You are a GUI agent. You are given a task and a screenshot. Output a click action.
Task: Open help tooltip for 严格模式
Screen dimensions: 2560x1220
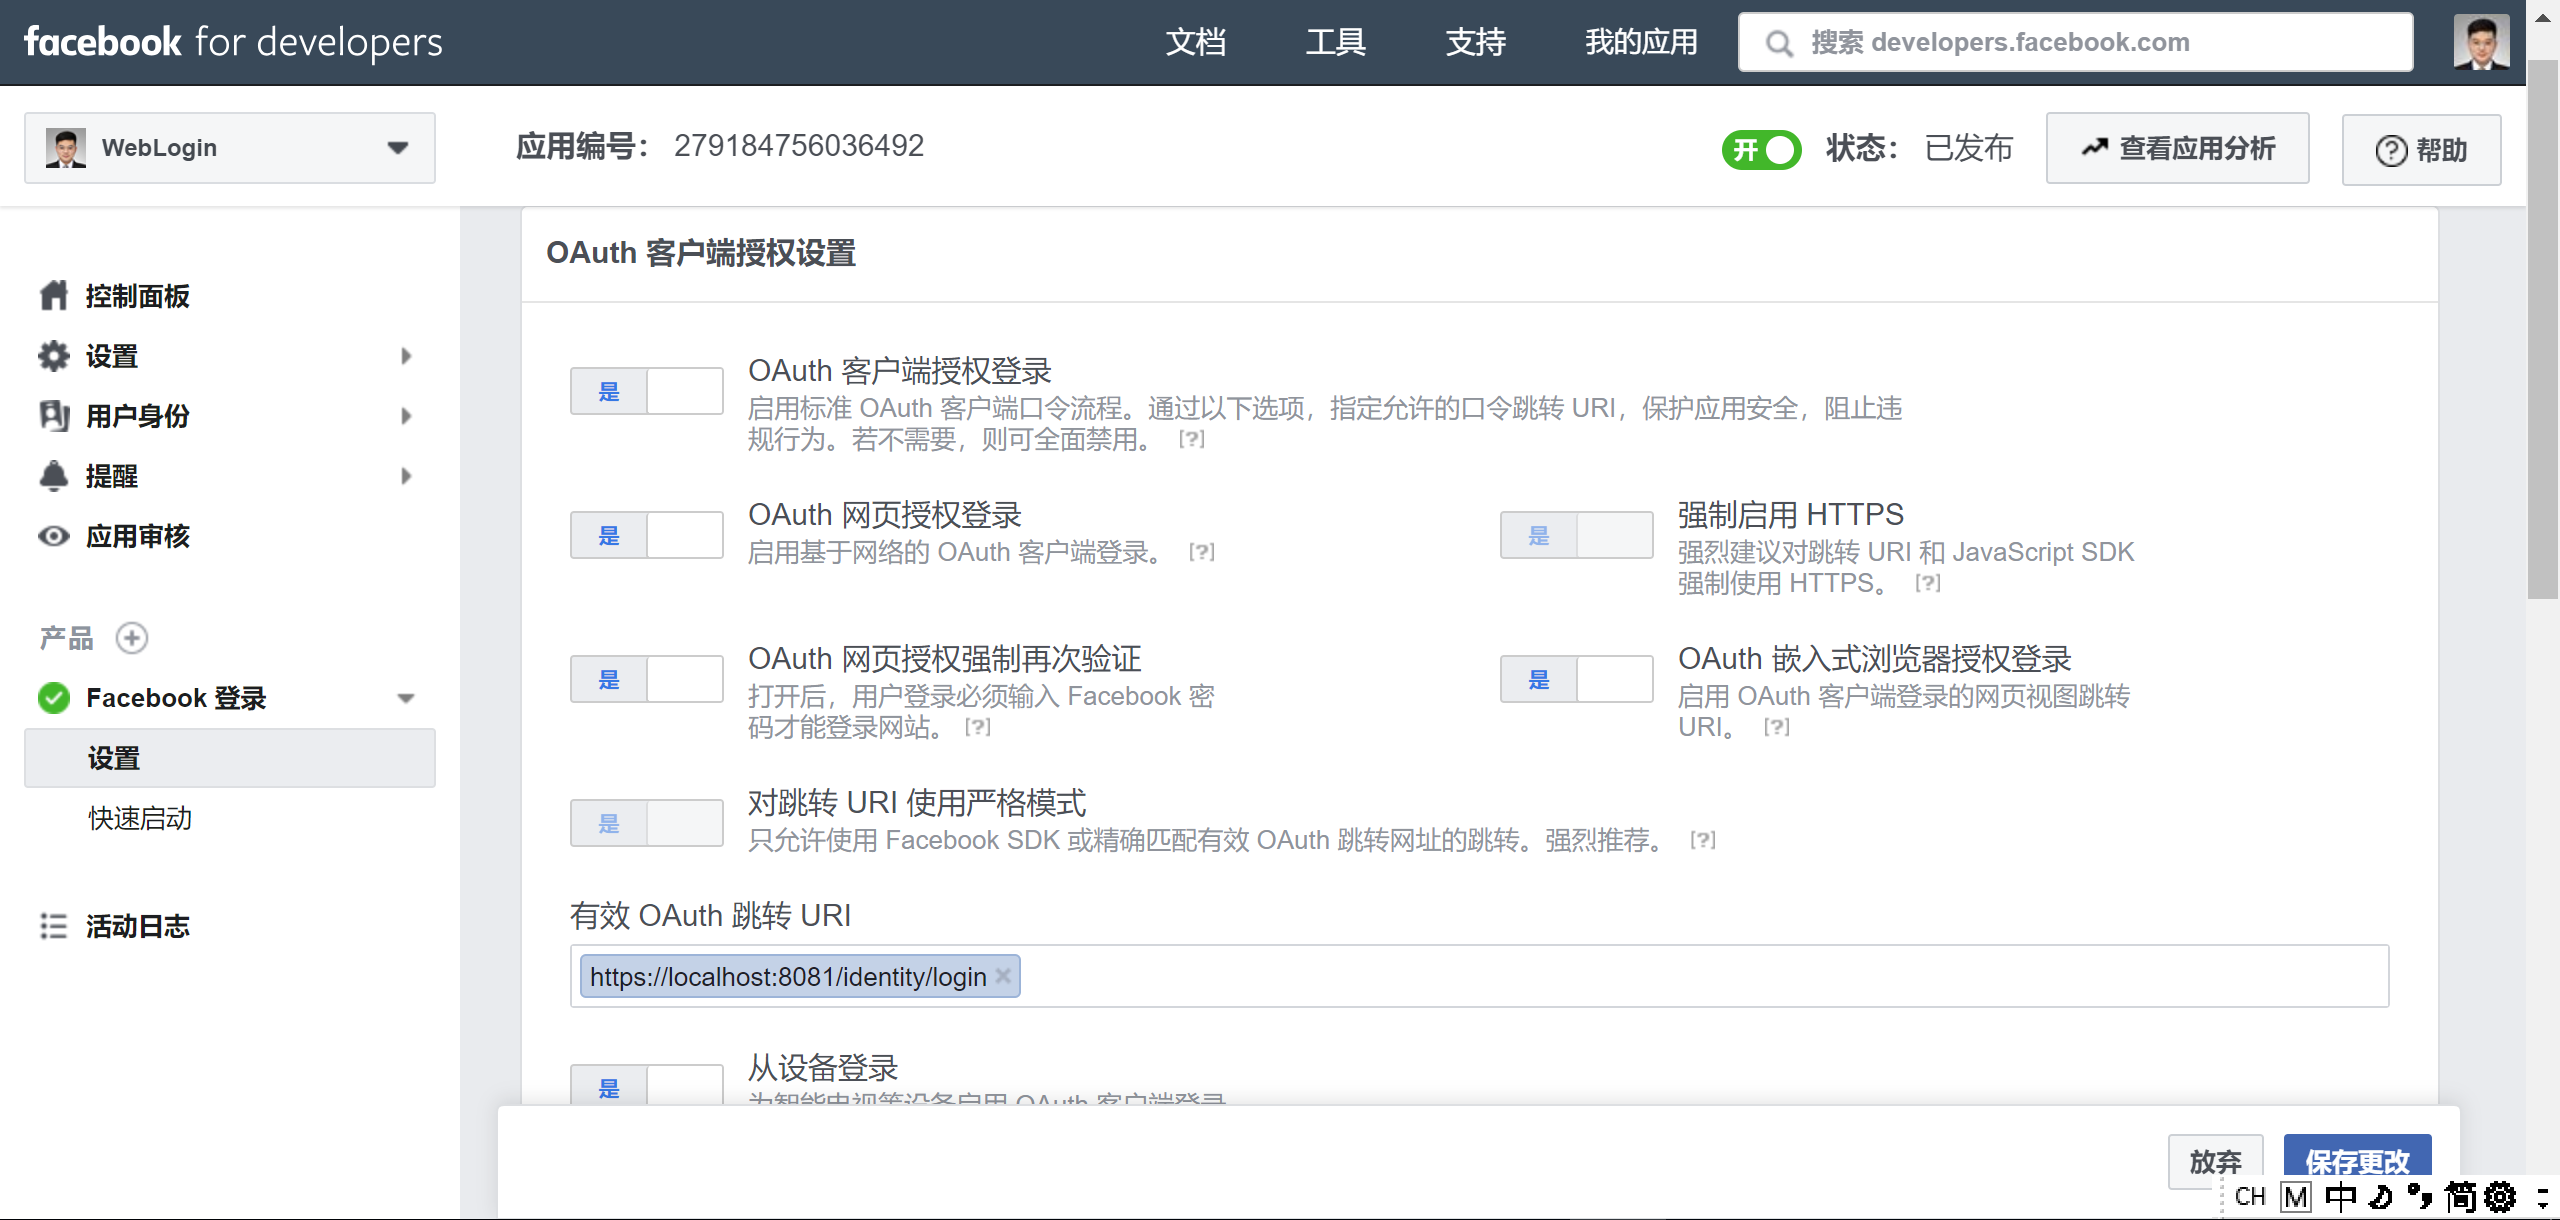[1703, 840]
